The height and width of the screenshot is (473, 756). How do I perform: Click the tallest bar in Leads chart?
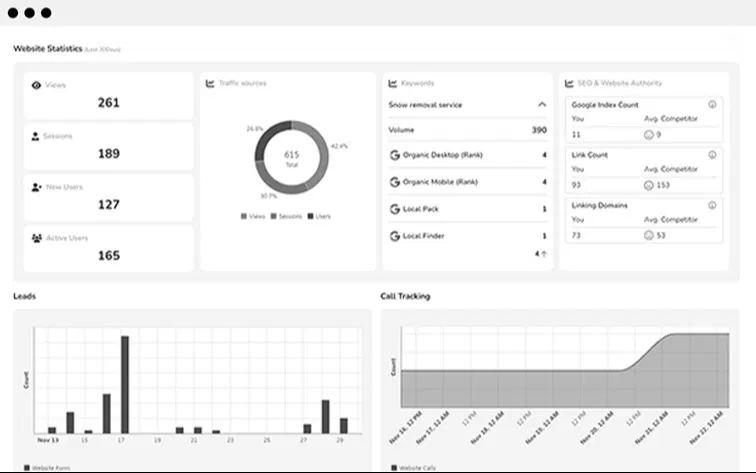[125, 384]
